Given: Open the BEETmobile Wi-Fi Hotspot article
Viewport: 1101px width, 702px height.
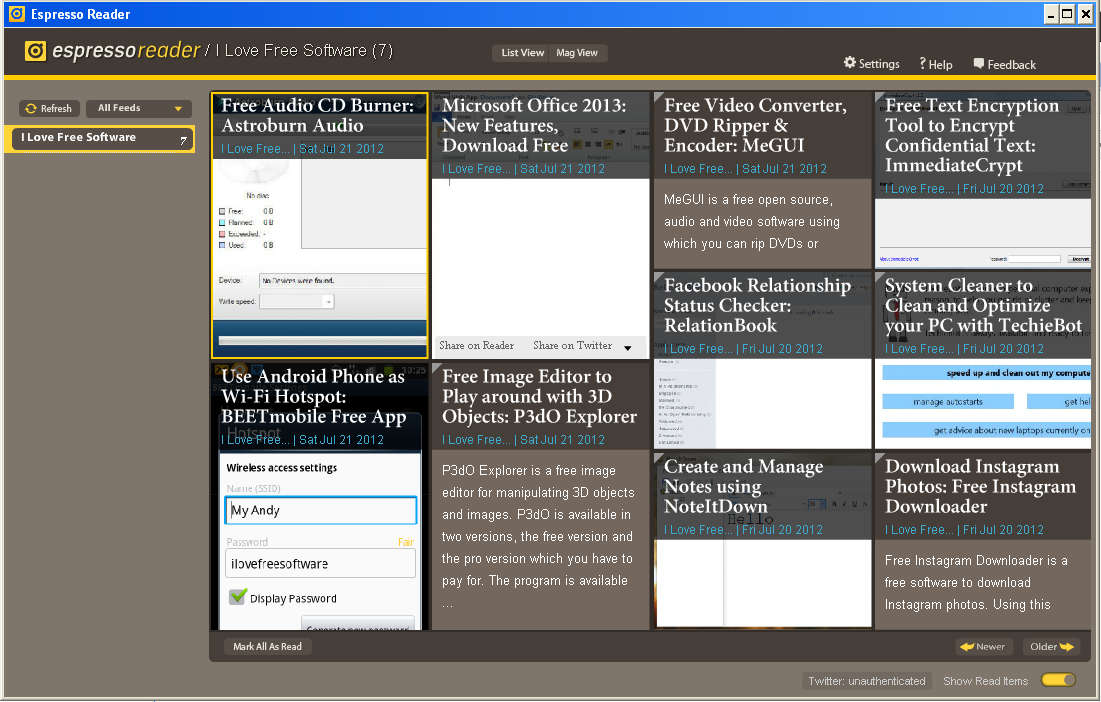Looking at the screenshot, I should pos(319,496).
